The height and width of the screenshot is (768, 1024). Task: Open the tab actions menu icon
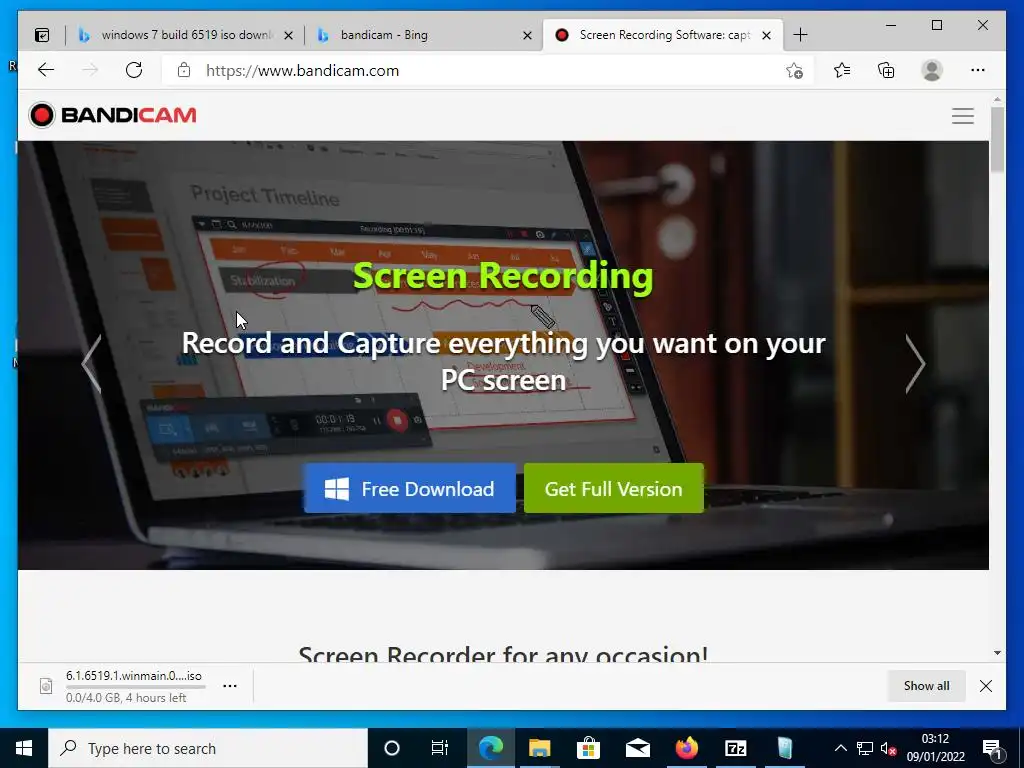click(42, 35)
